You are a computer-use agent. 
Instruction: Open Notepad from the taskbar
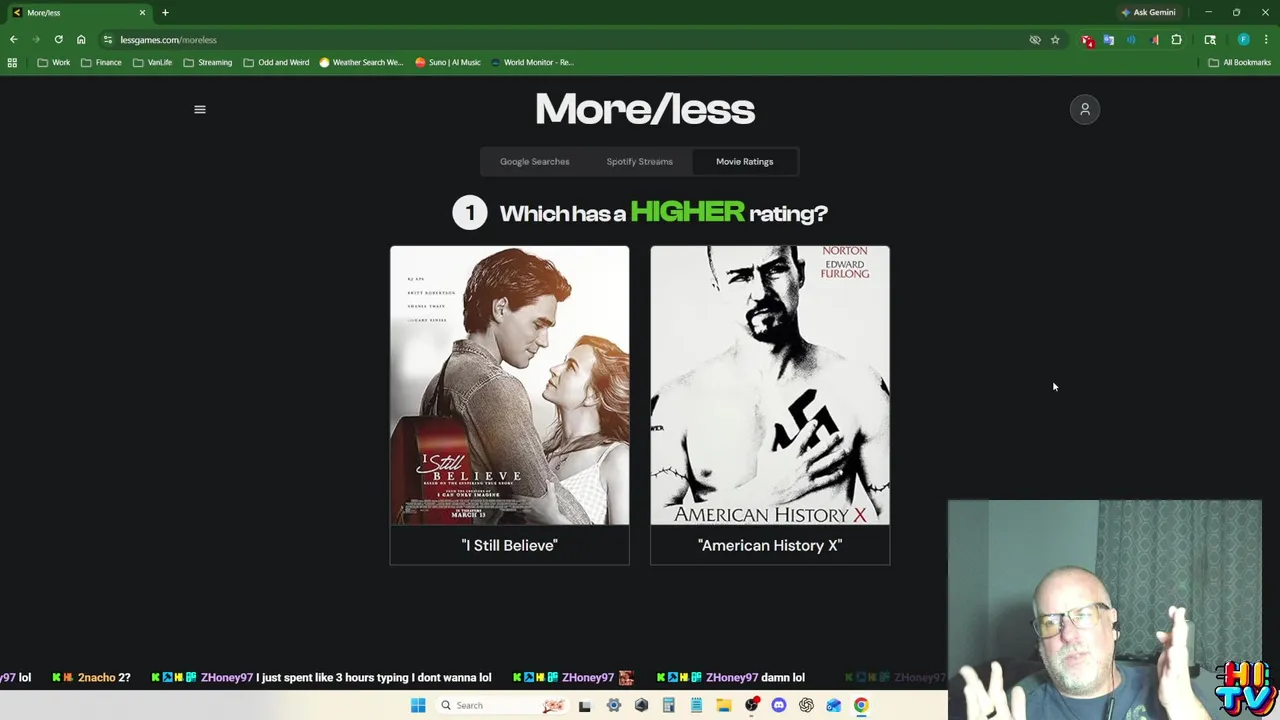click(696, 705)
